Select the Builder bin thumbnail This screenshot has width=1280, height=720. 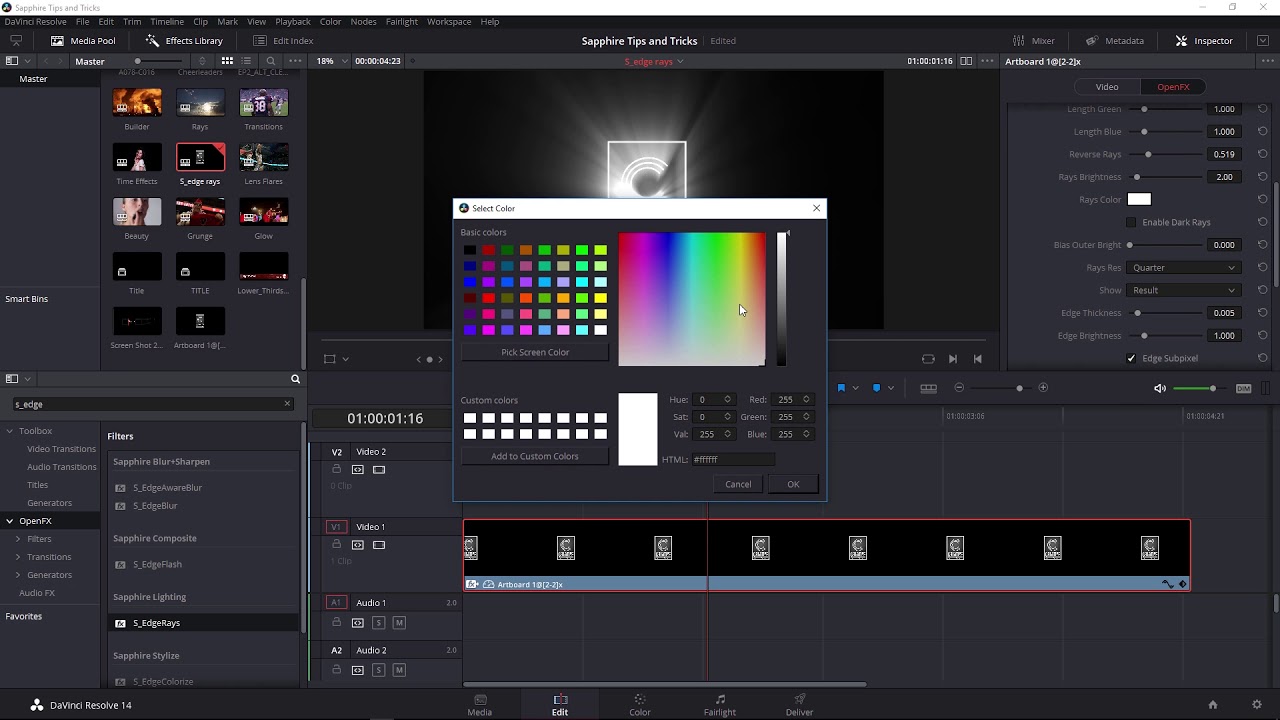click(x=137, y=102)
